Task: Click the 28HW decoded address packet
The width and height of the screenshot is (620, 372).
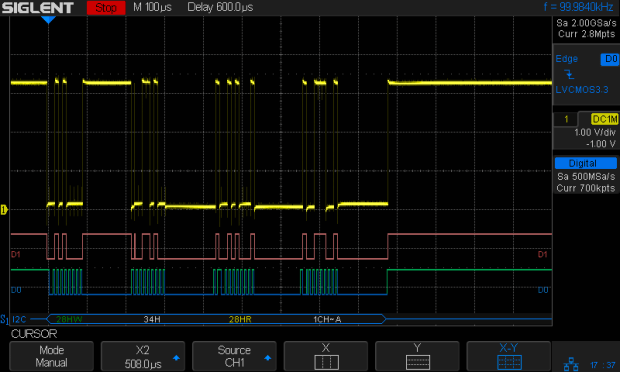Action: click(69, 319)
